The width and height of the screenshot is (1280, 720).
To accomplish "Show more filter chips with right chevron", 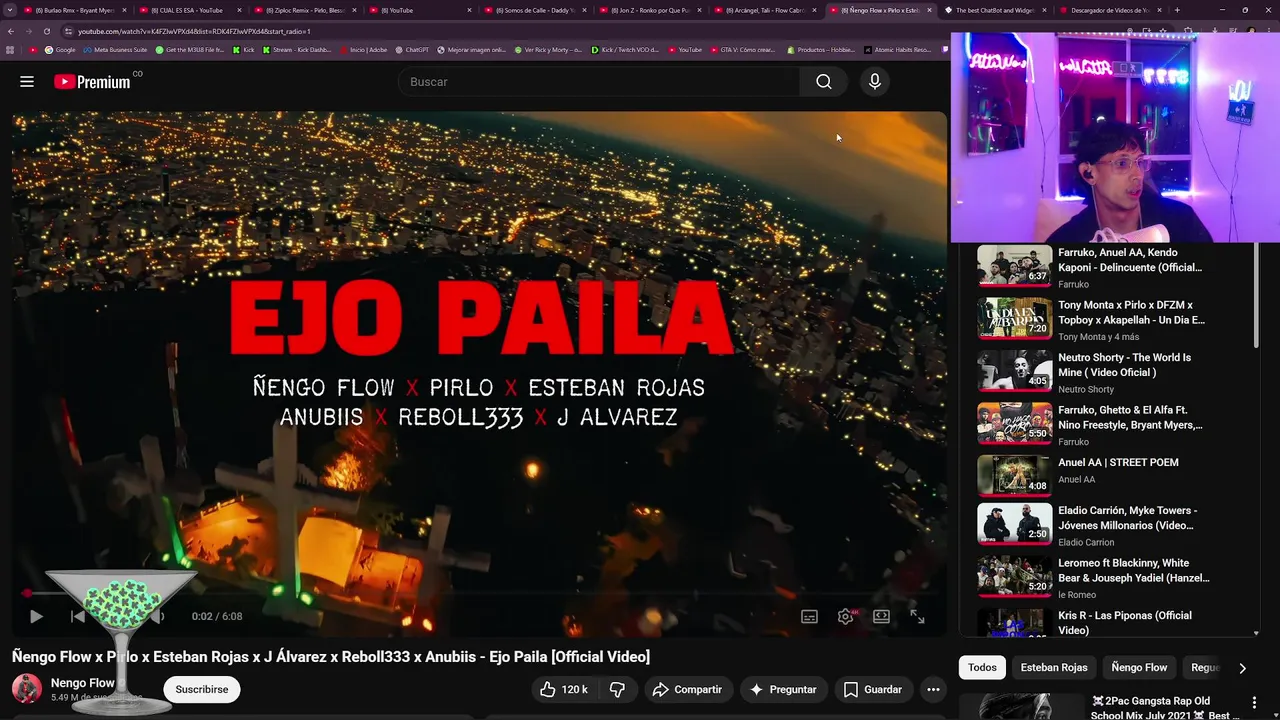I will point(1242,667).
